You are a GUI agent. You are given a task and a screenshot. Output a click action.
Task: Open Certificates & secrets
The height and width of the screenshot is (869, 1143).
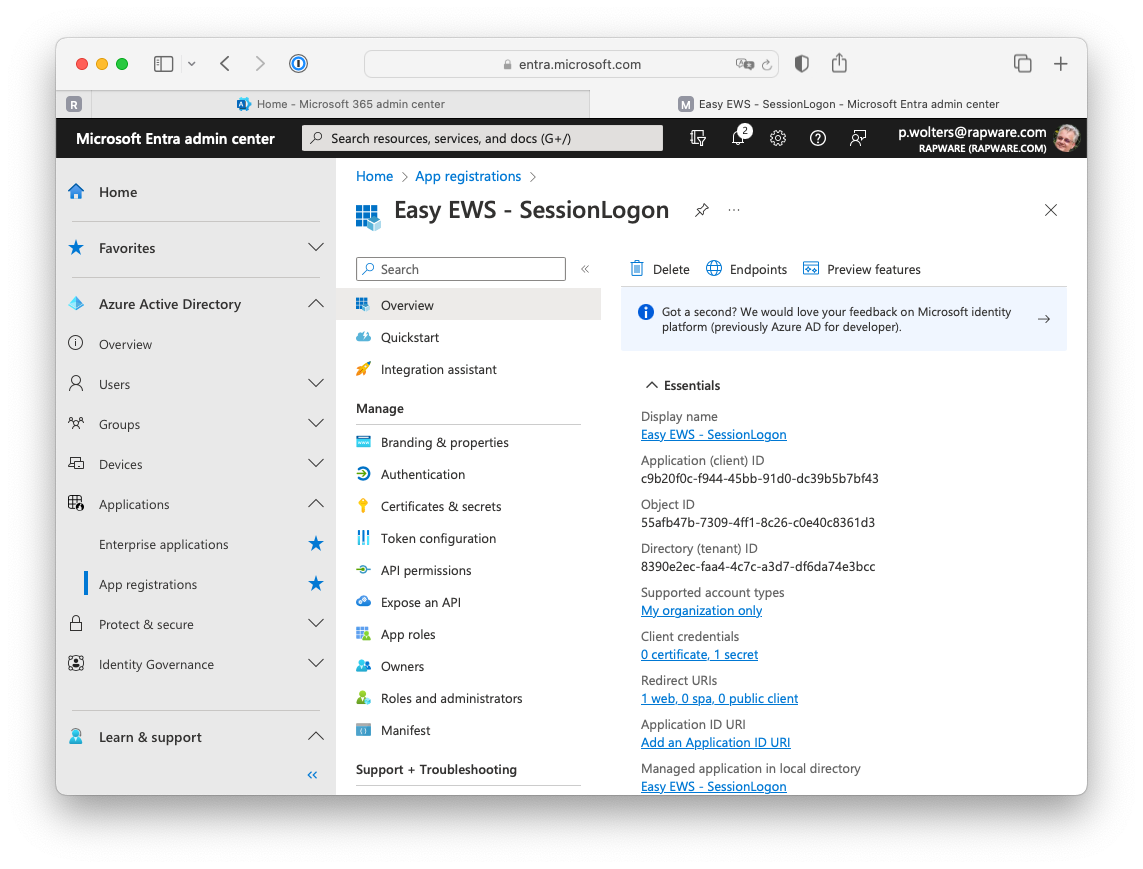point(441,507)
